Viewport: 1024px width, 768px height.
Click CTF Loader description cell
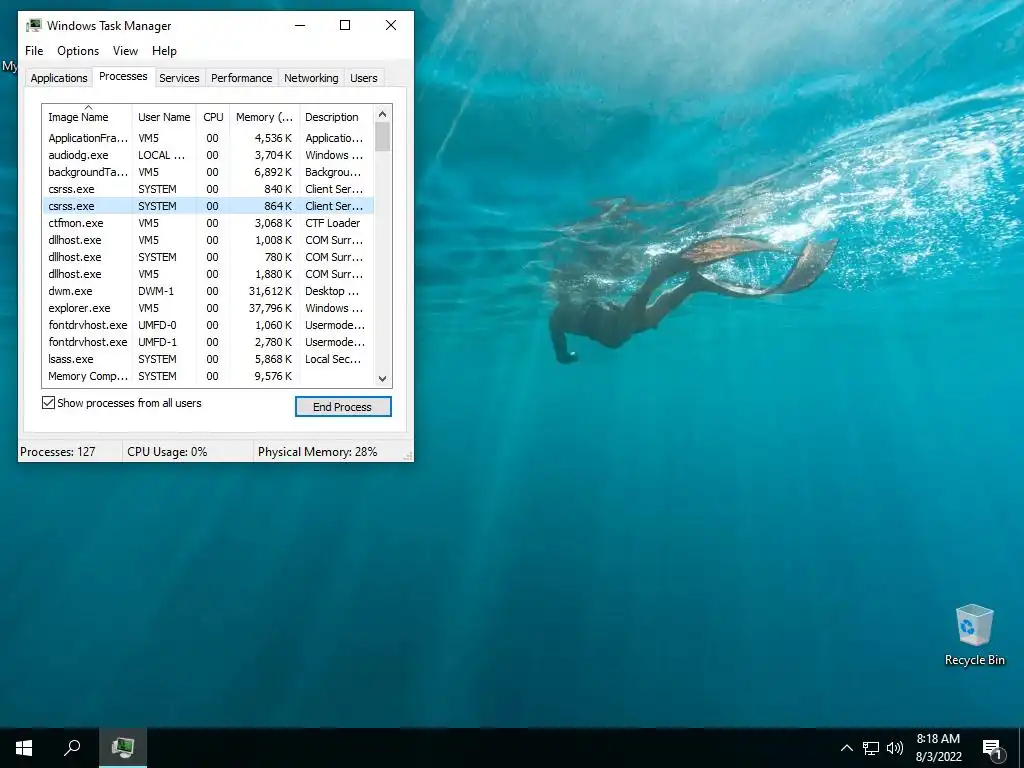click(332, 223)
